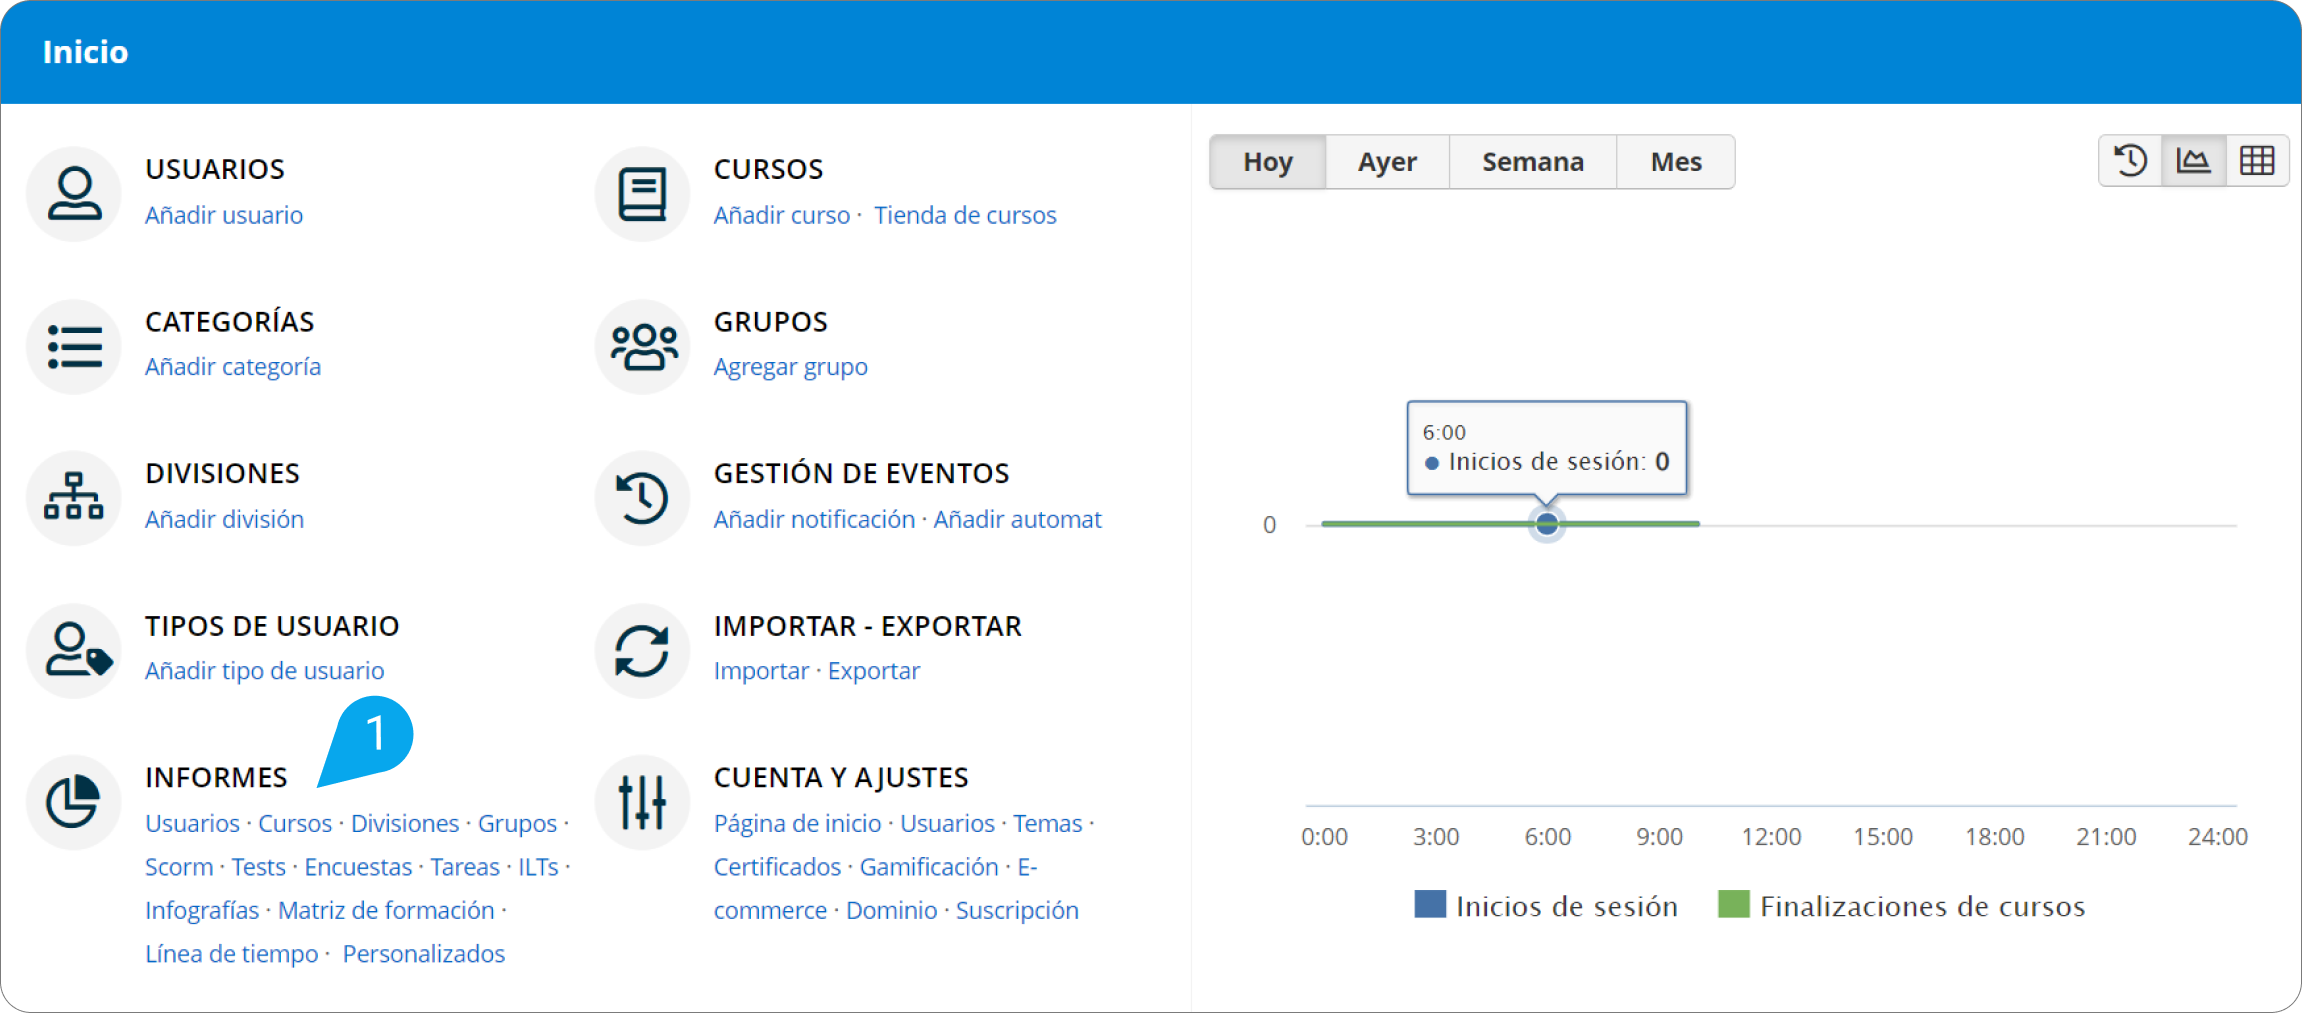This screenshot has height=1013, width=2302.
Task: Open the Gestión de eventos clock icon
Action: [642, 498]
